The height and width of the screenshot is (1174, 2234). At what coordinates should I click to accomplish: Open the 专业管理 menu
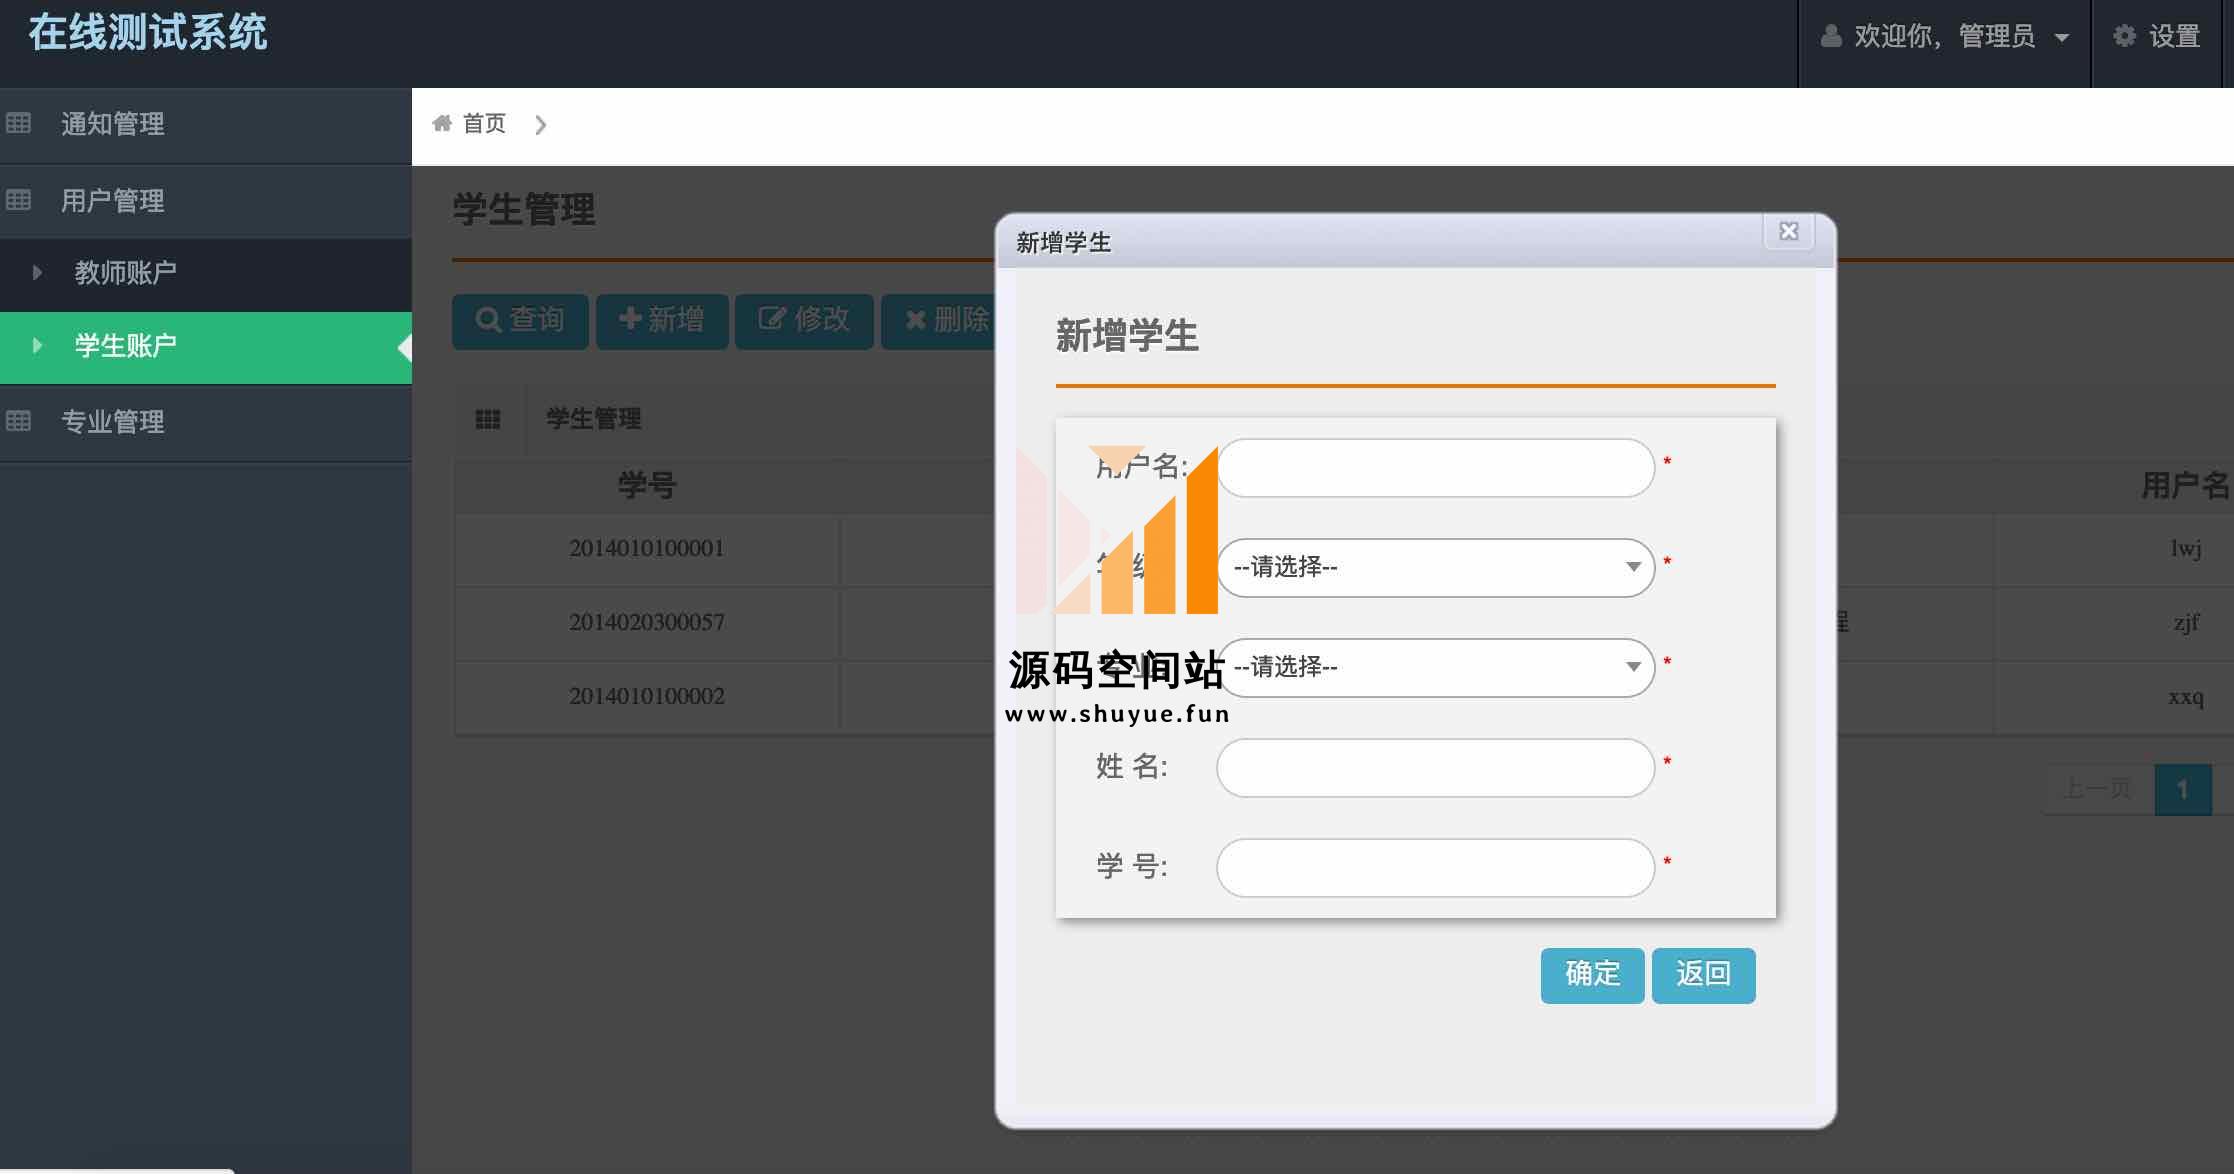click(x=206, y=422)
